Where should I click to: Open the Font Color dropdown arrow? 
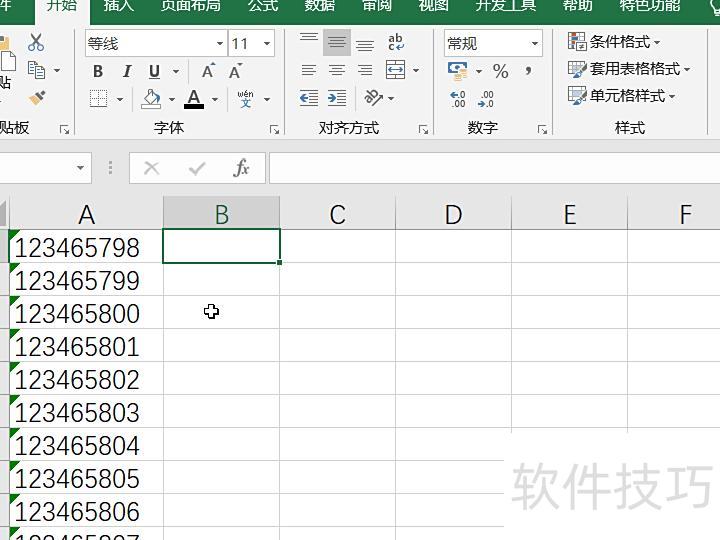[x=214, y=99]
